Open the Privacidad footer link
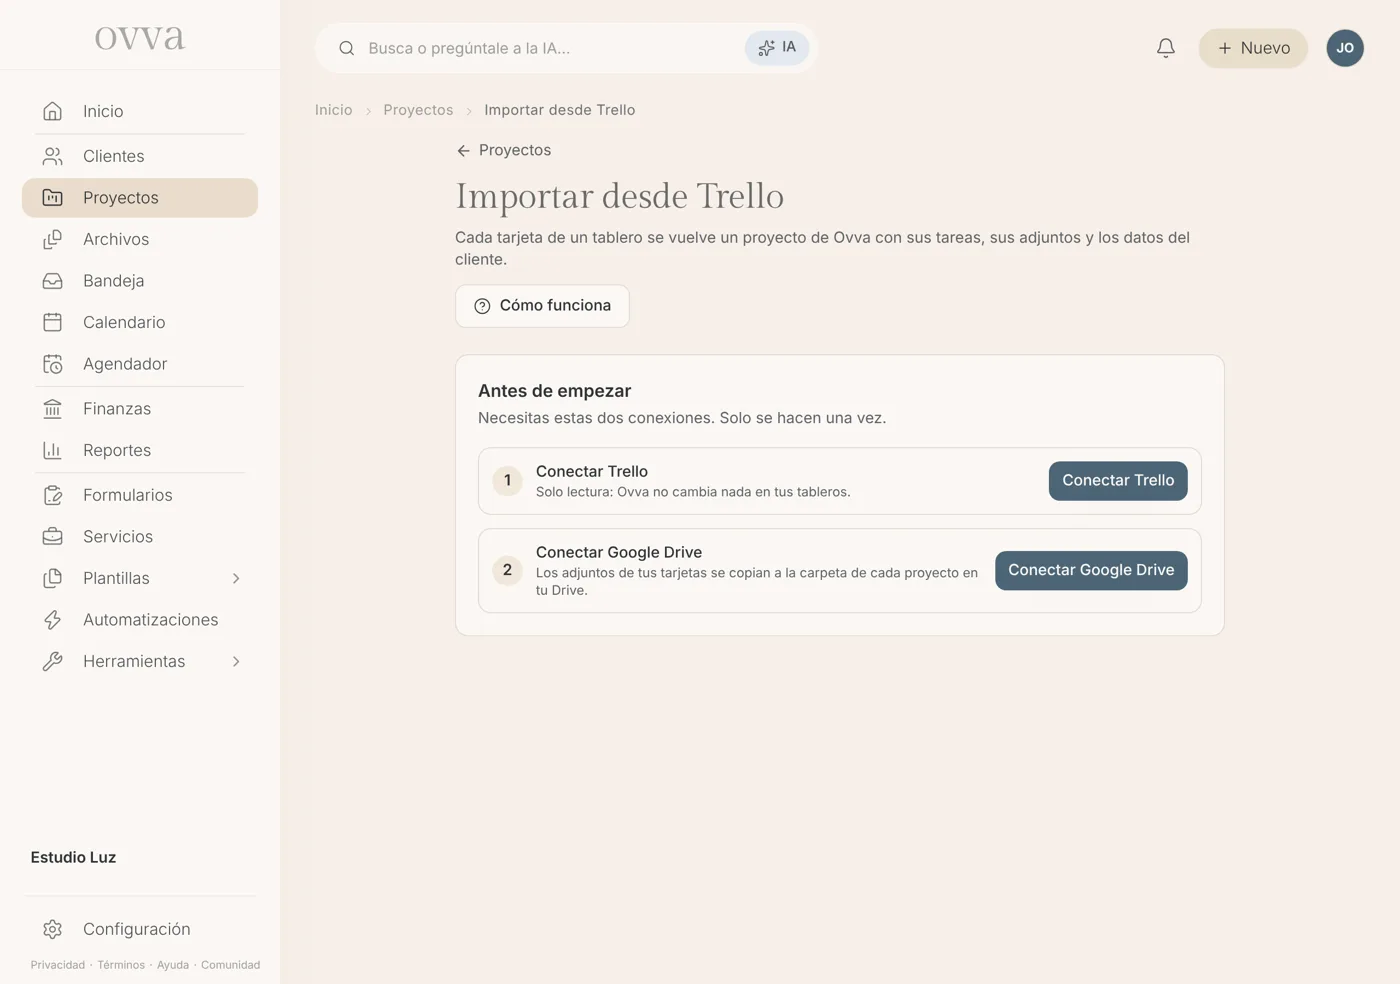 pyautogui.click(x=58, y=965)
